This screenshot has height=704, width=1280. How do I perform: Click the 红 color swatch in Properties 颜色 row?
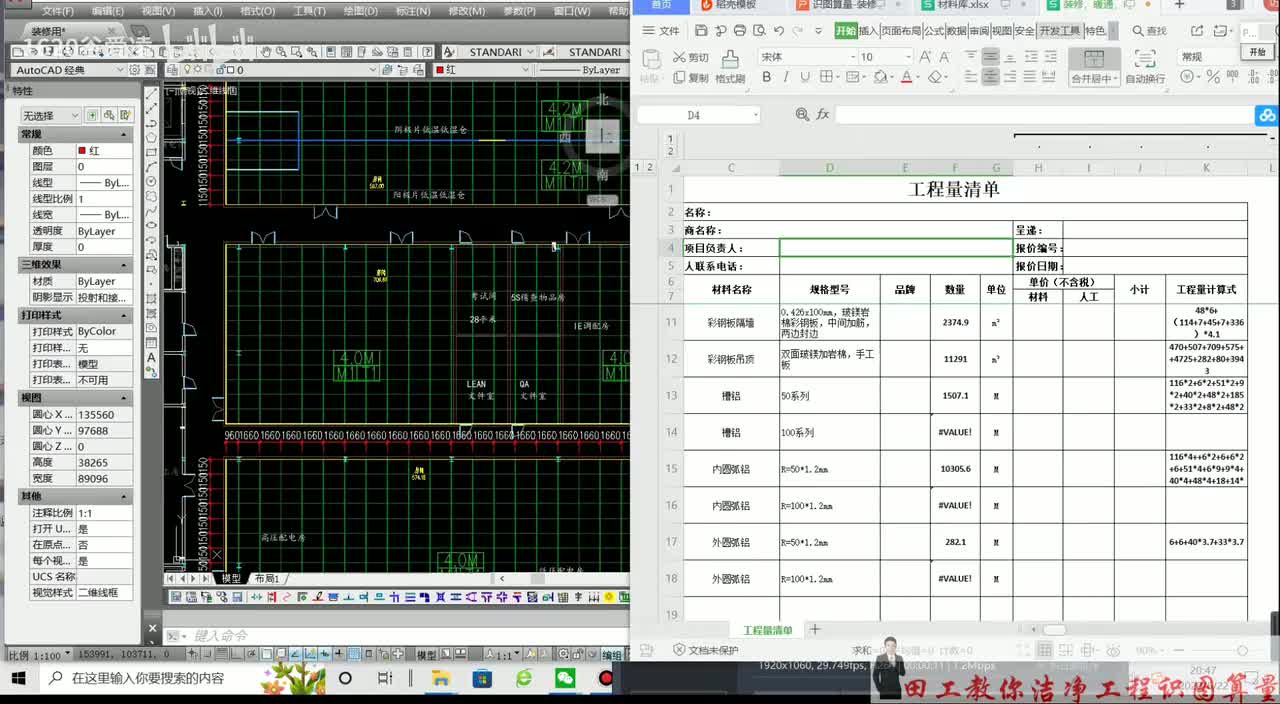83,151
